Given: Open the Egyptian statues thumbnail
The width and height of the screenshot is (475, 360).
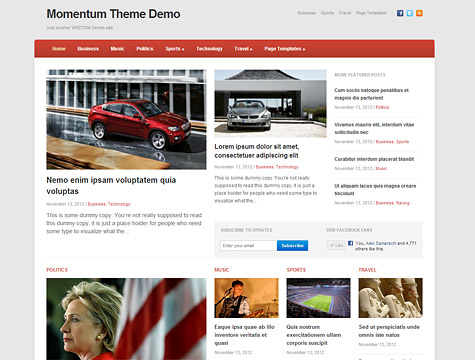Looking at the screenshot, I should click(x=390, y=298).
